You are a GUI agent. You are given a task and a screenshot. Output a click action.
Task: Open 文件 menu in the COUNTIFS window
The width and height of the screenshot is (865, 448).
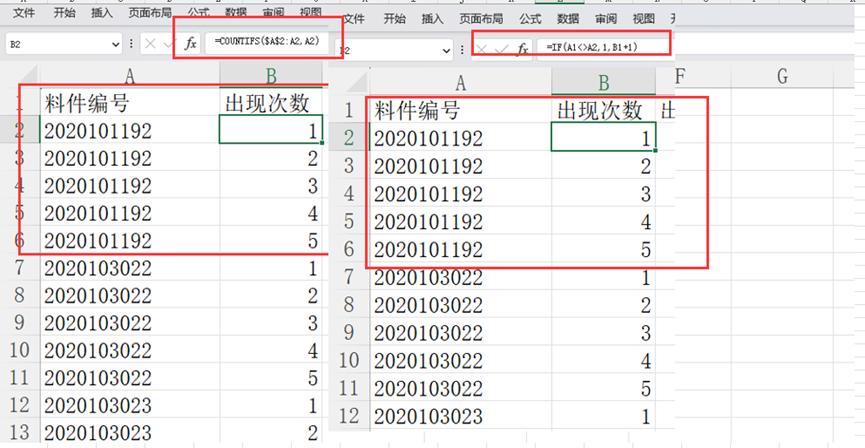pos(24,13)
